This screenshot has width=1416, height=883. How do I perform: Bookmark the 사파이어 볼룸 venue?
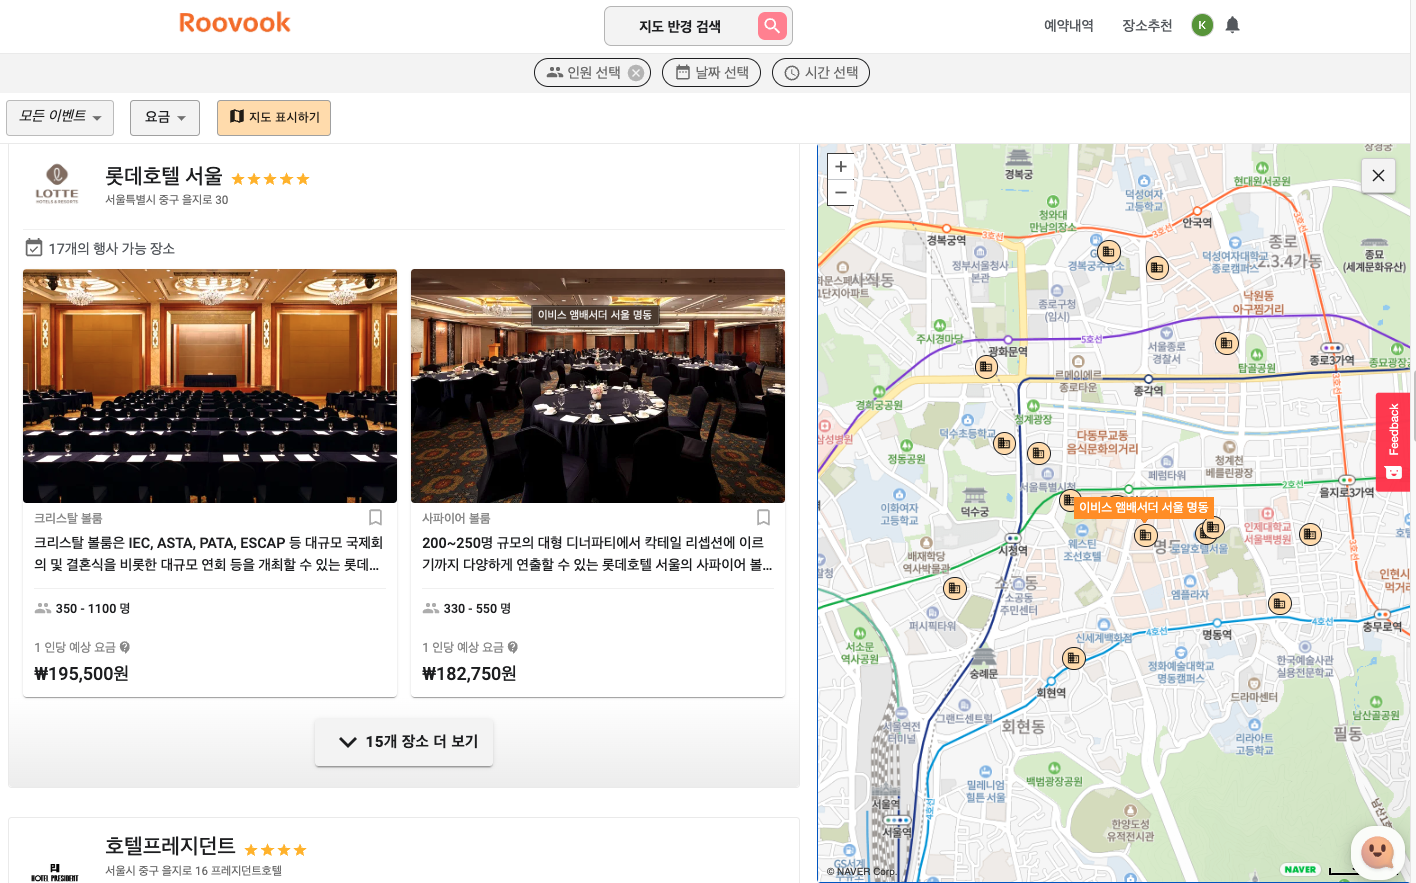763,517
